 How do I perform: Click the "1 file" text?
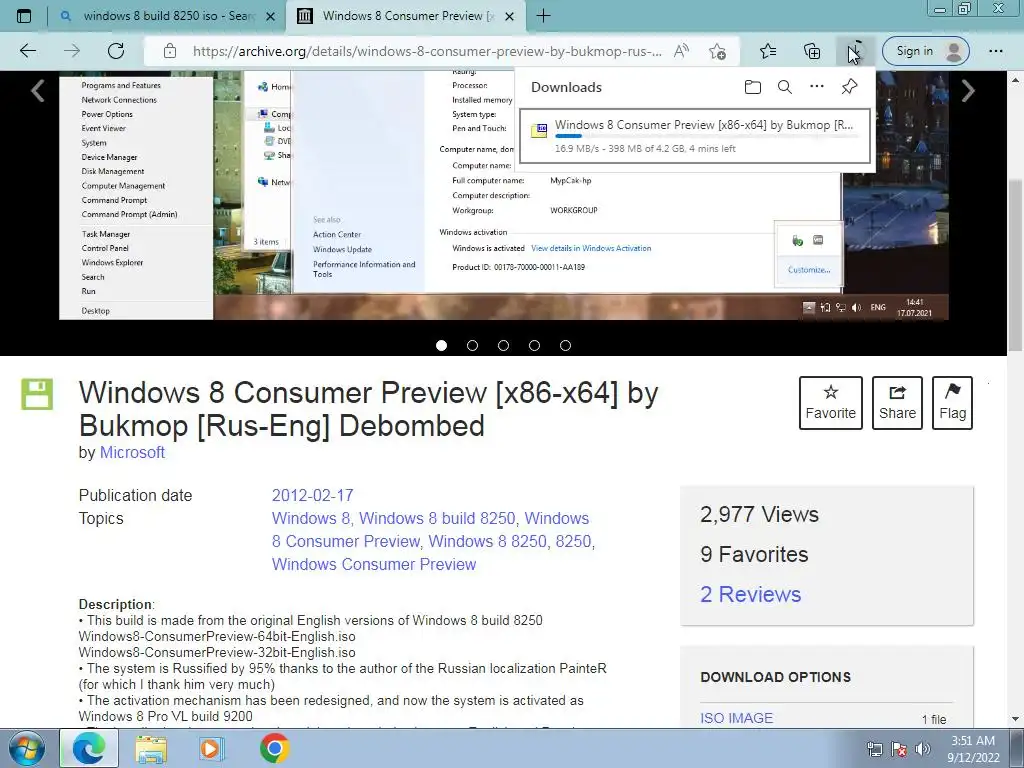[x=934, y=719]
